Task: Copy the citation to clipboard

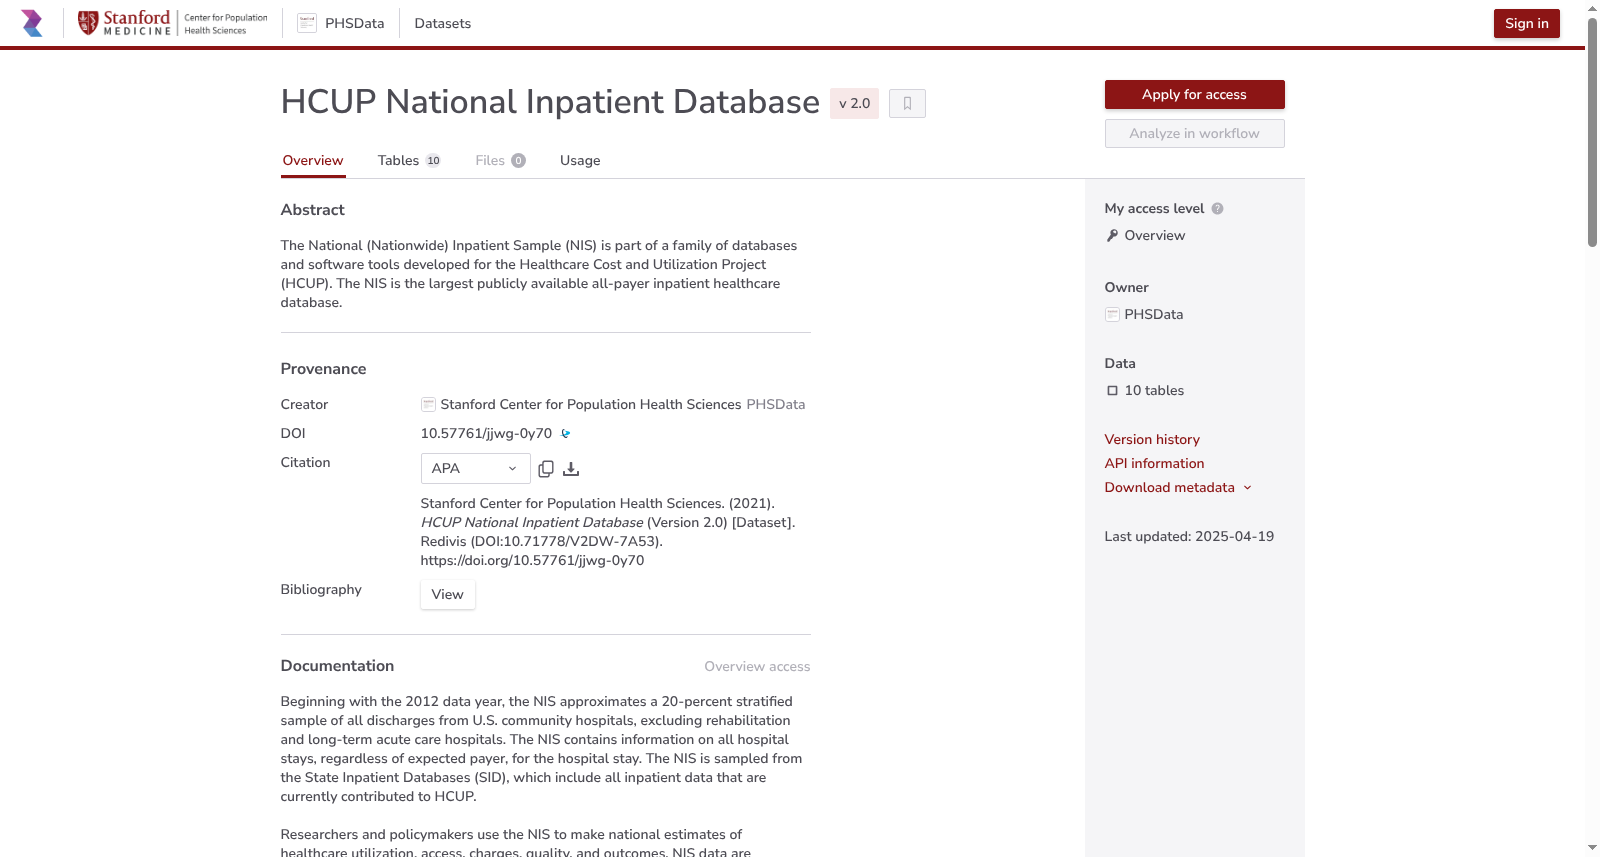Action: click(546, 469)
